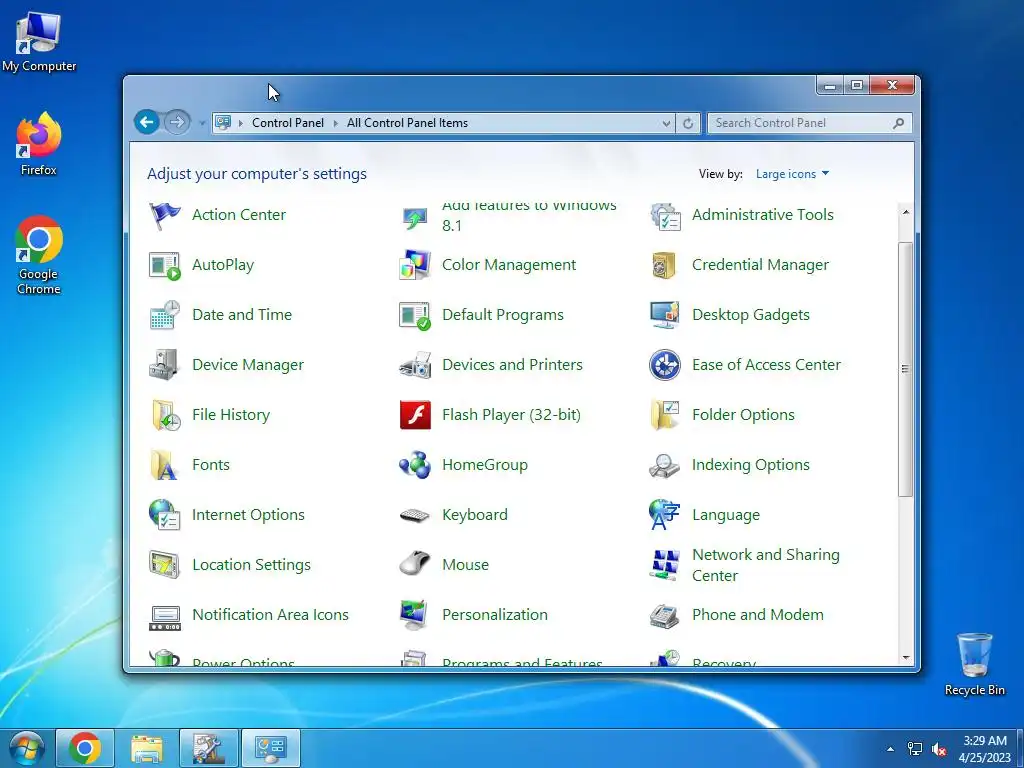Click the Control Panel taskbar button

271,748
